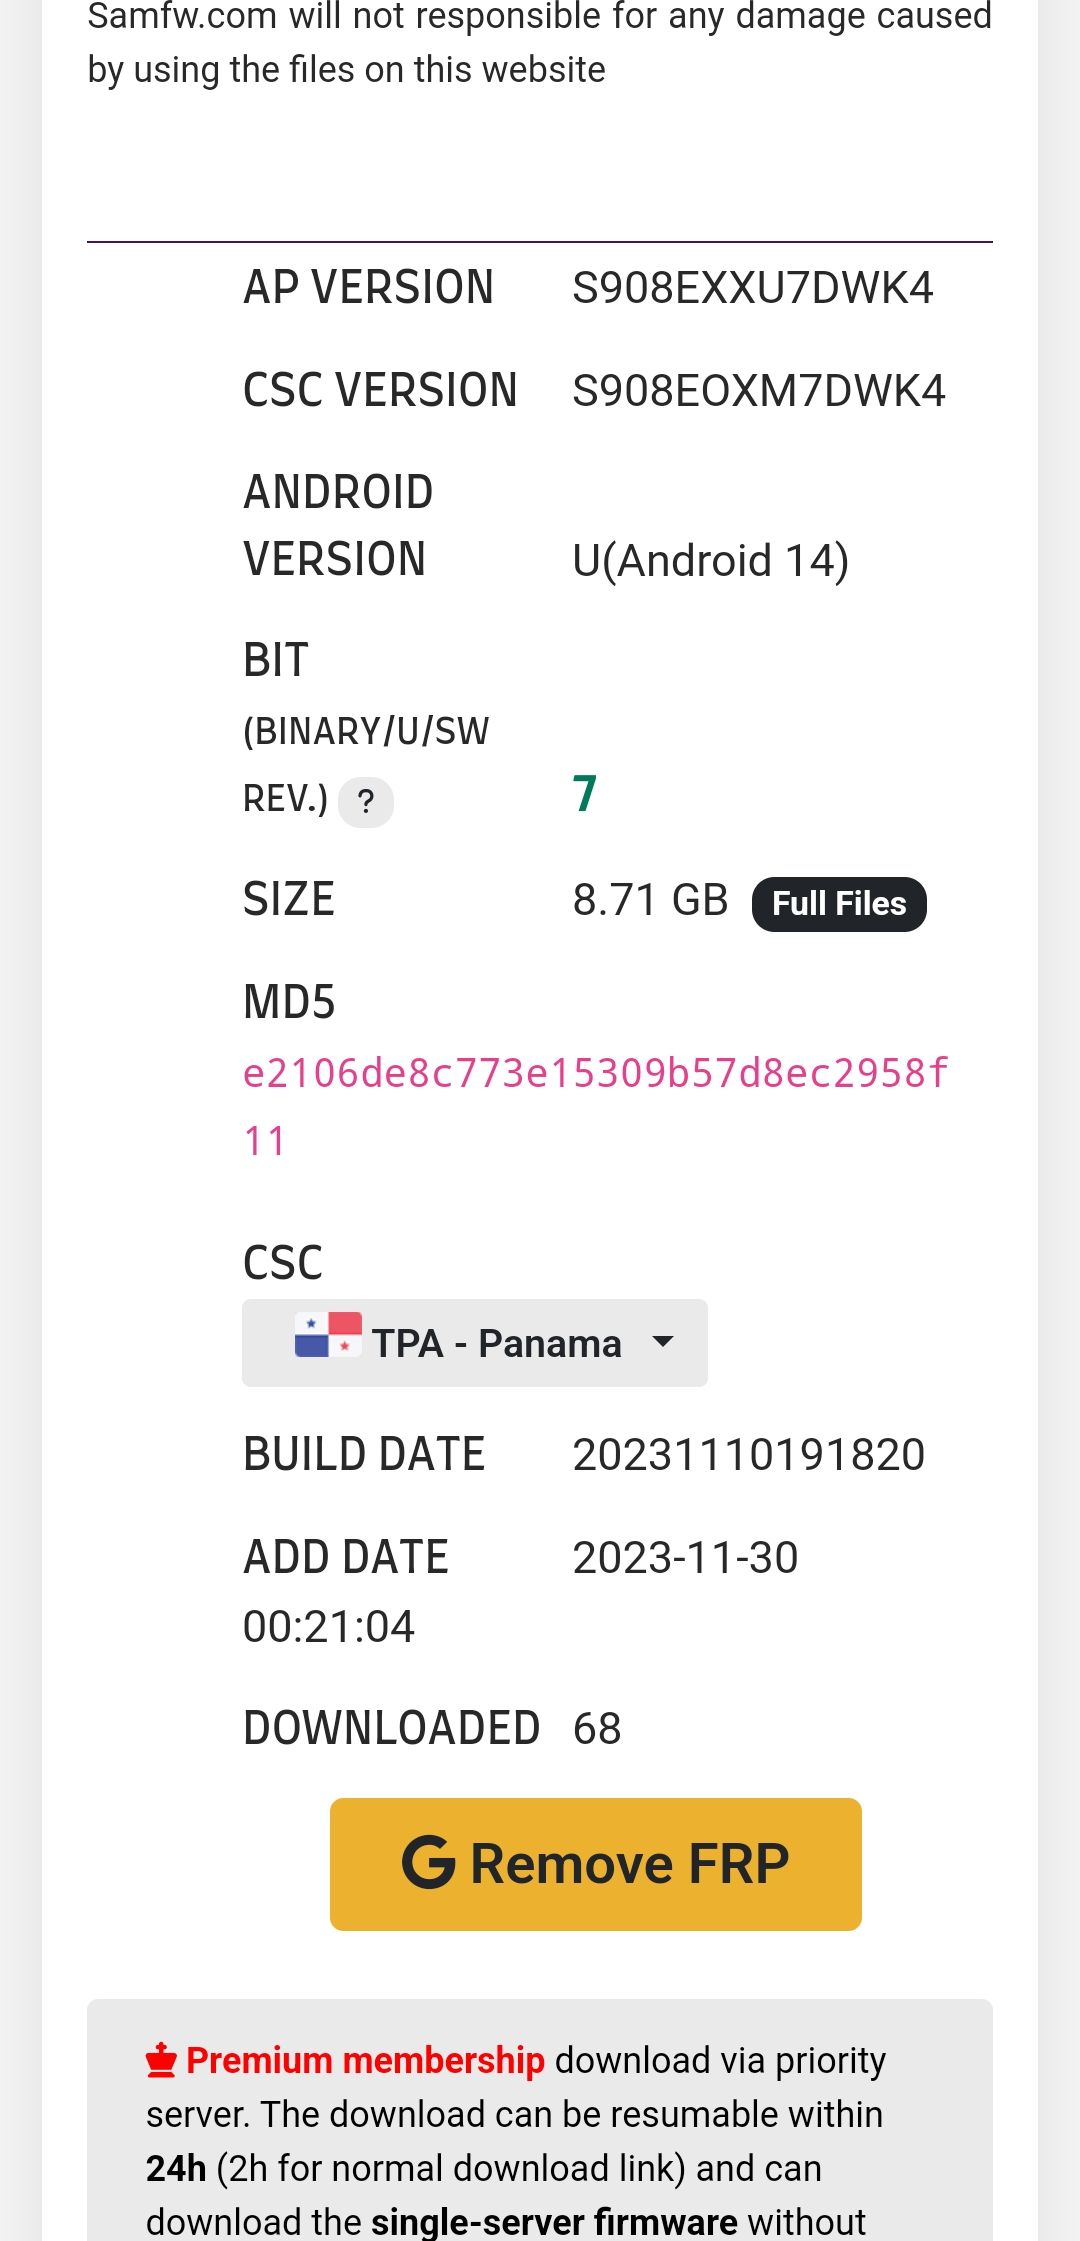This screenshot has height=2241, width=1080.
Task: Select the AP VERSION value S908EXXU7DWK4
Action: tap(754, 287)
